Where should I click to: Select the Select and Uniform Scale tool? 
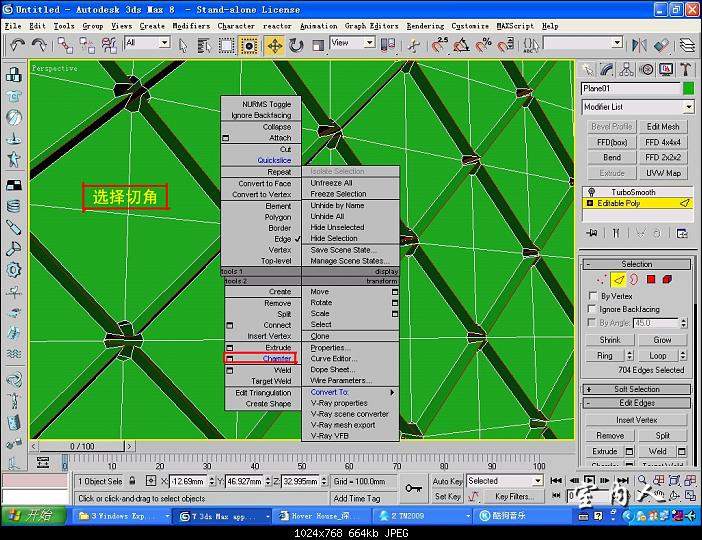coord(317,46)
